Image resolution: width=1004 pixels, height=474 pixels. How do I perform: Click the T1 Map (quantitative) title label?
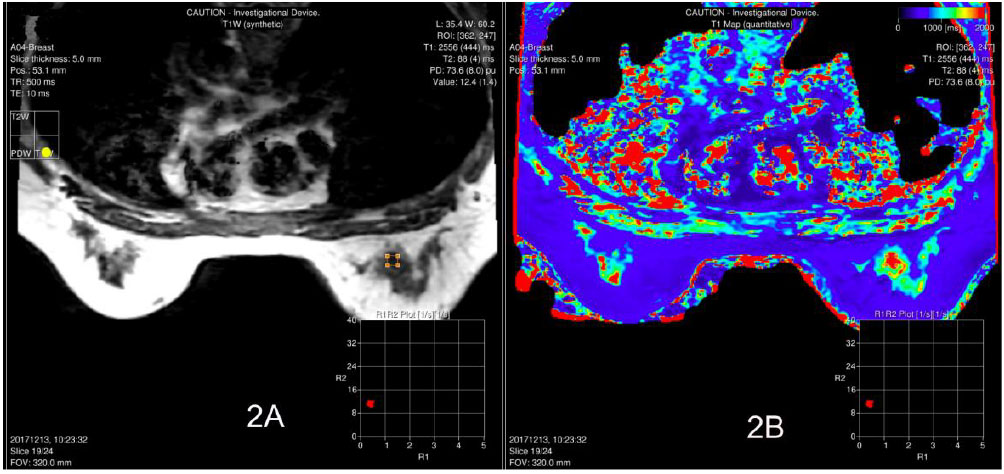753,21
